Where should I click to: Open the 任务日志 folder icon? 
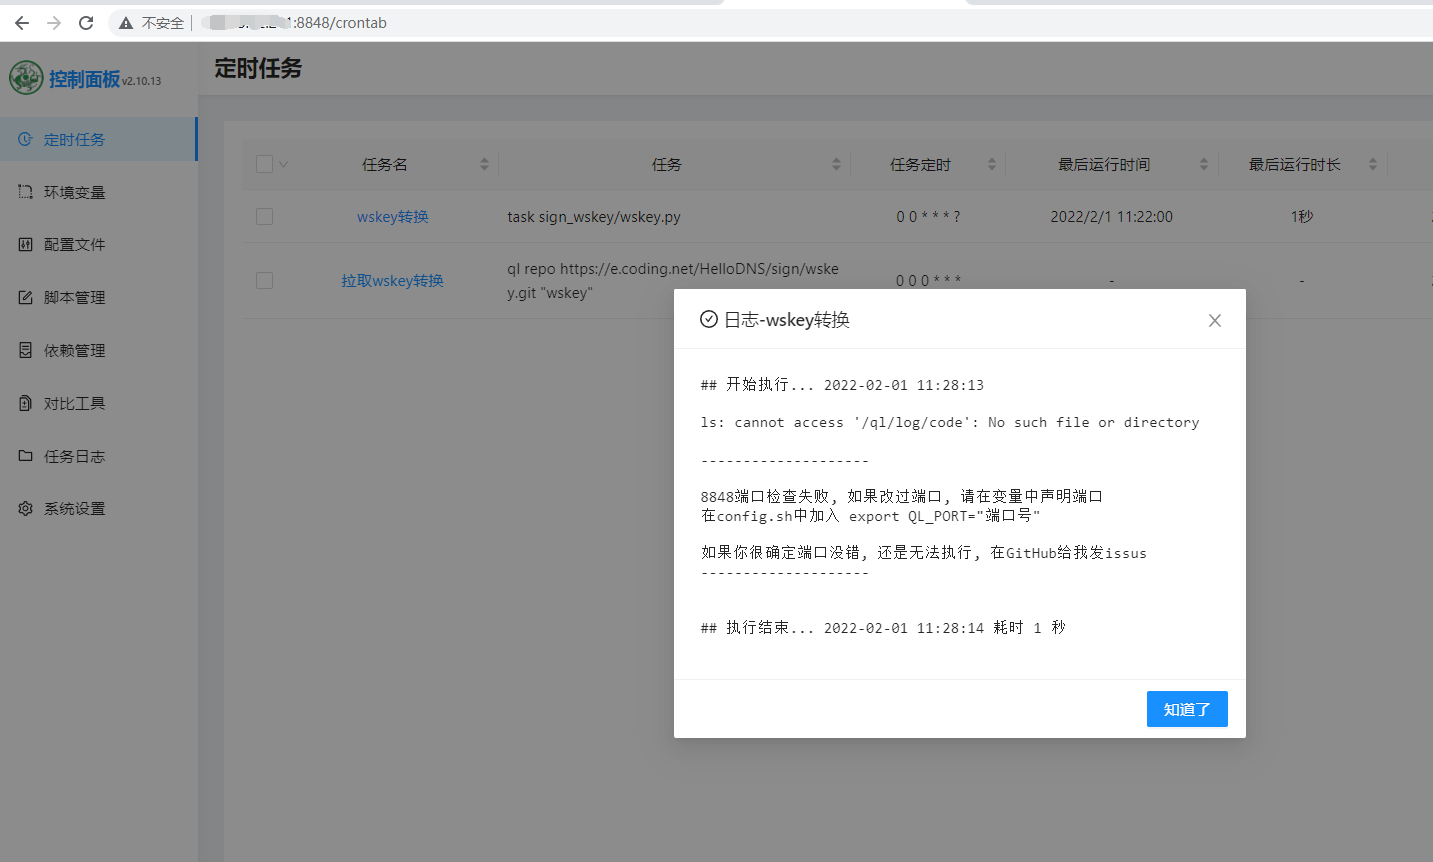[x=25, y=456]
